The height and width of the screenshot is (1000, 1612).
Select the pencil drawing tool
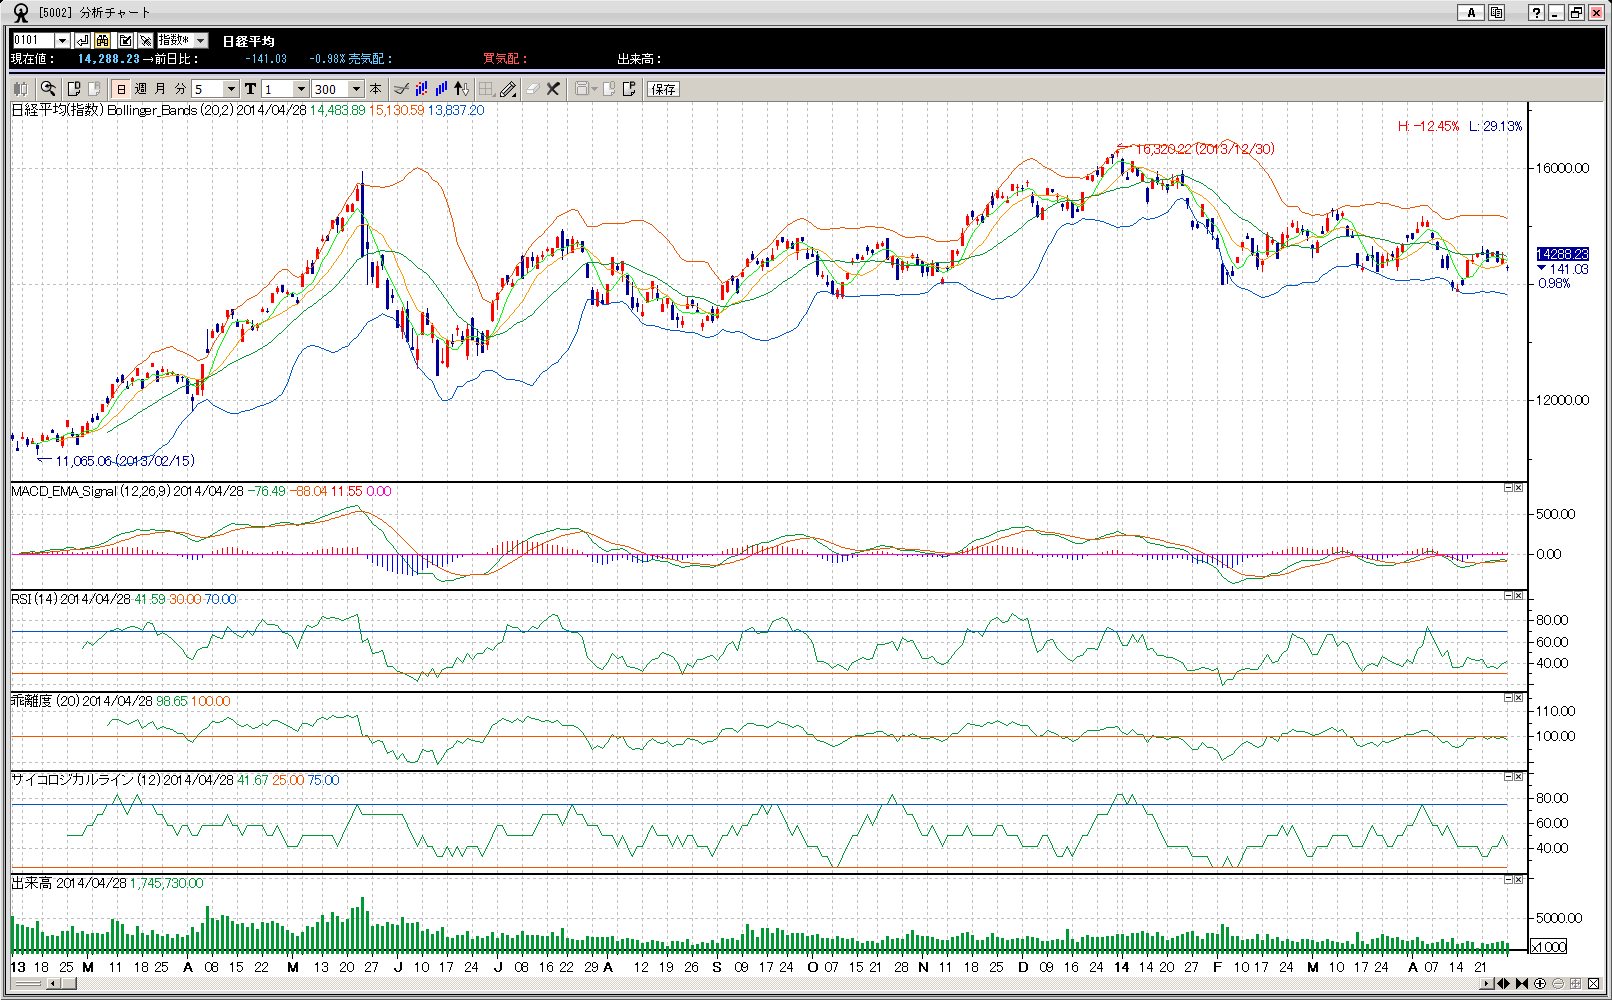coord(508,89)
